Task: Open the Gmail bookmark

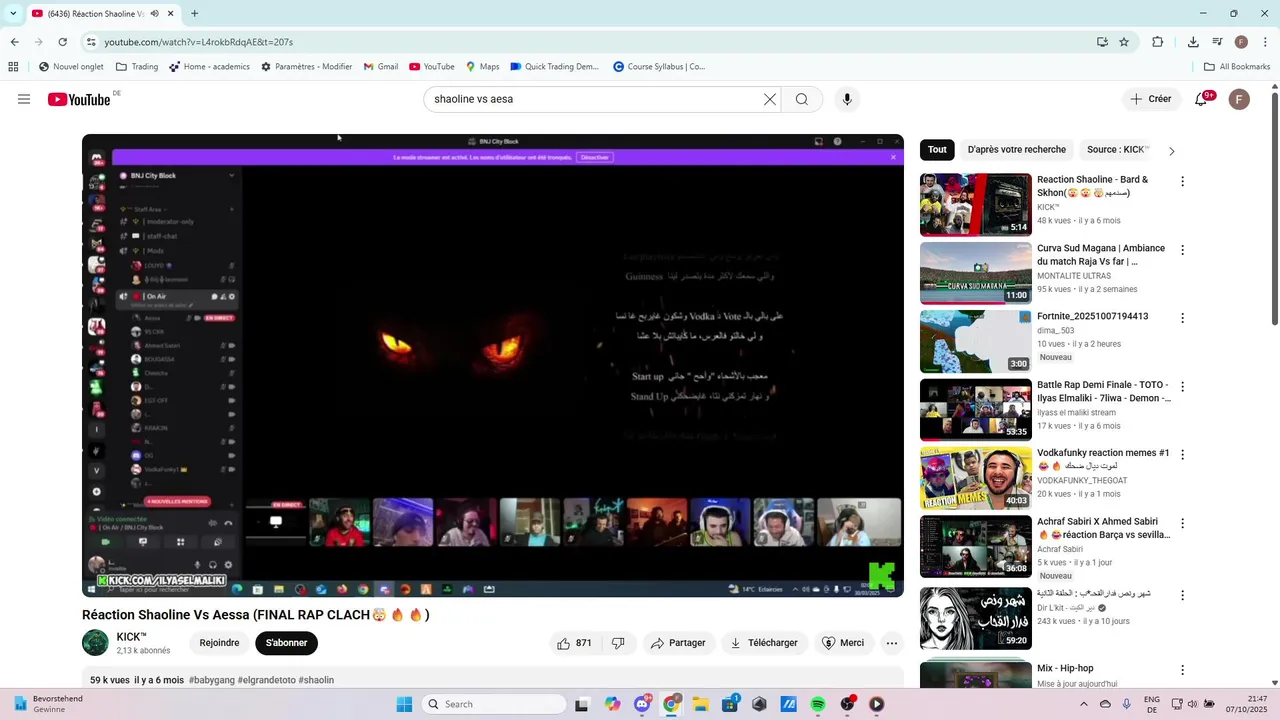Action: [x=380, y=67]
